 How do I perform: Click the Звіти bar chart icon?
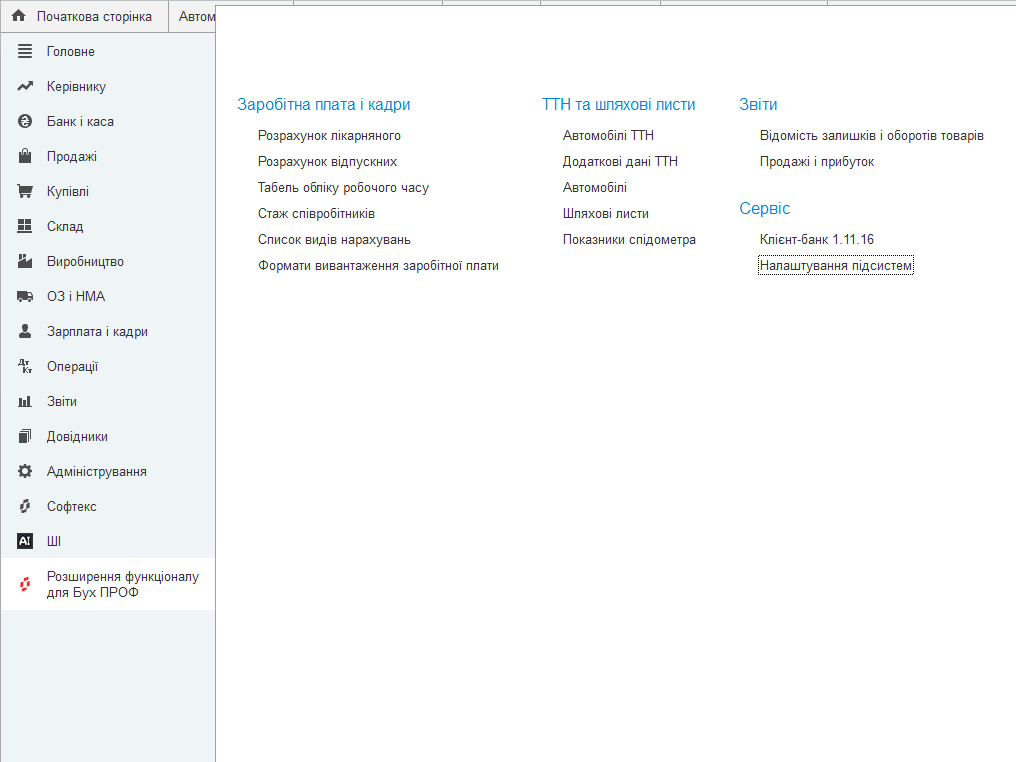coord(25,401)
